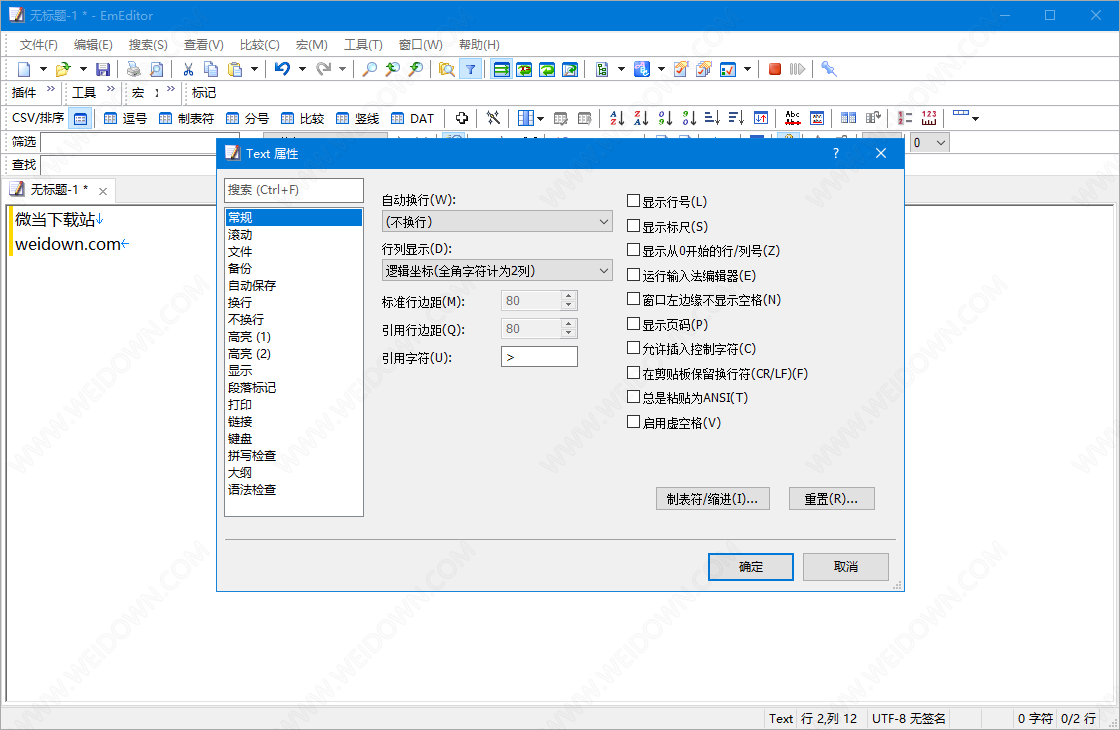The width and height of the screenshot is (1120, 730).
Task: Expand the Undo history dropdown arrow
Action: 302,69
